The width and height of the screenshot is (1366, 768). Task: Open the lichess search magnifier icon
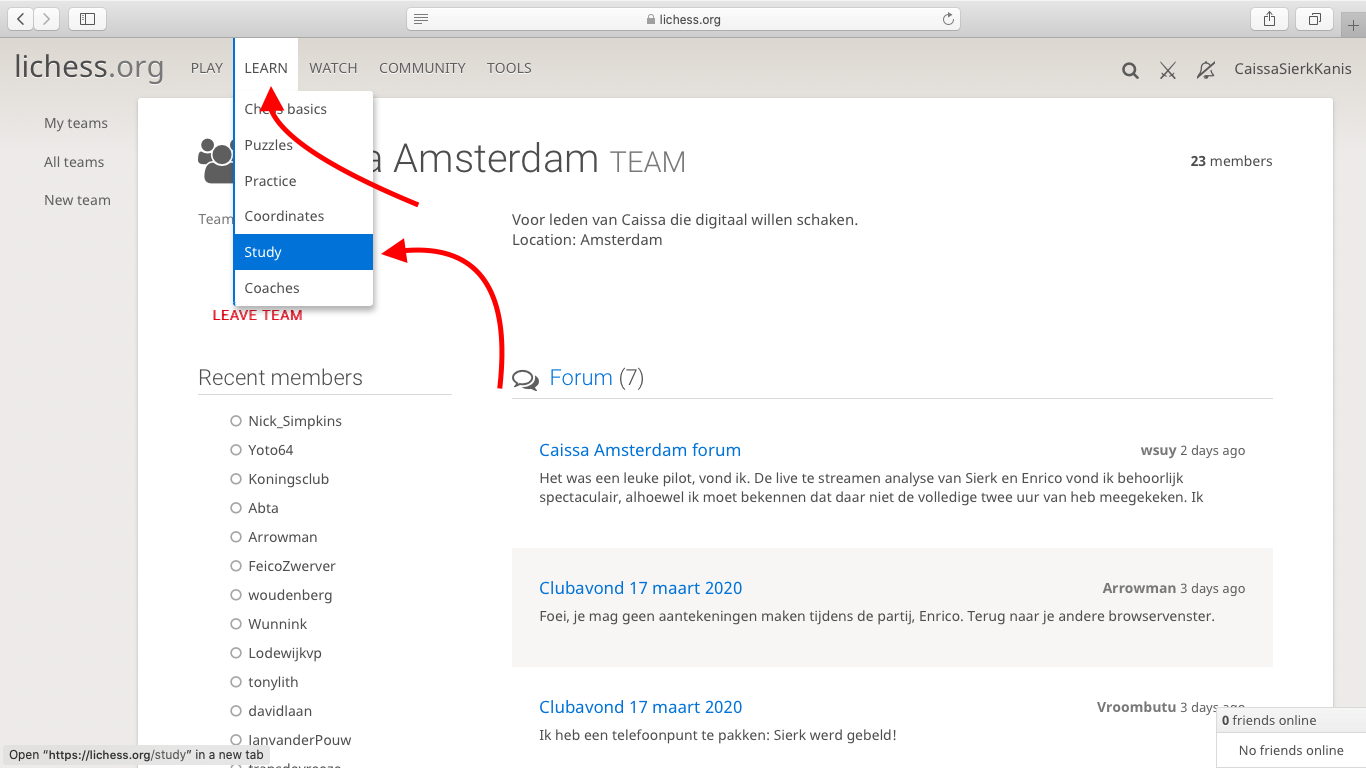click(1130, 70)
